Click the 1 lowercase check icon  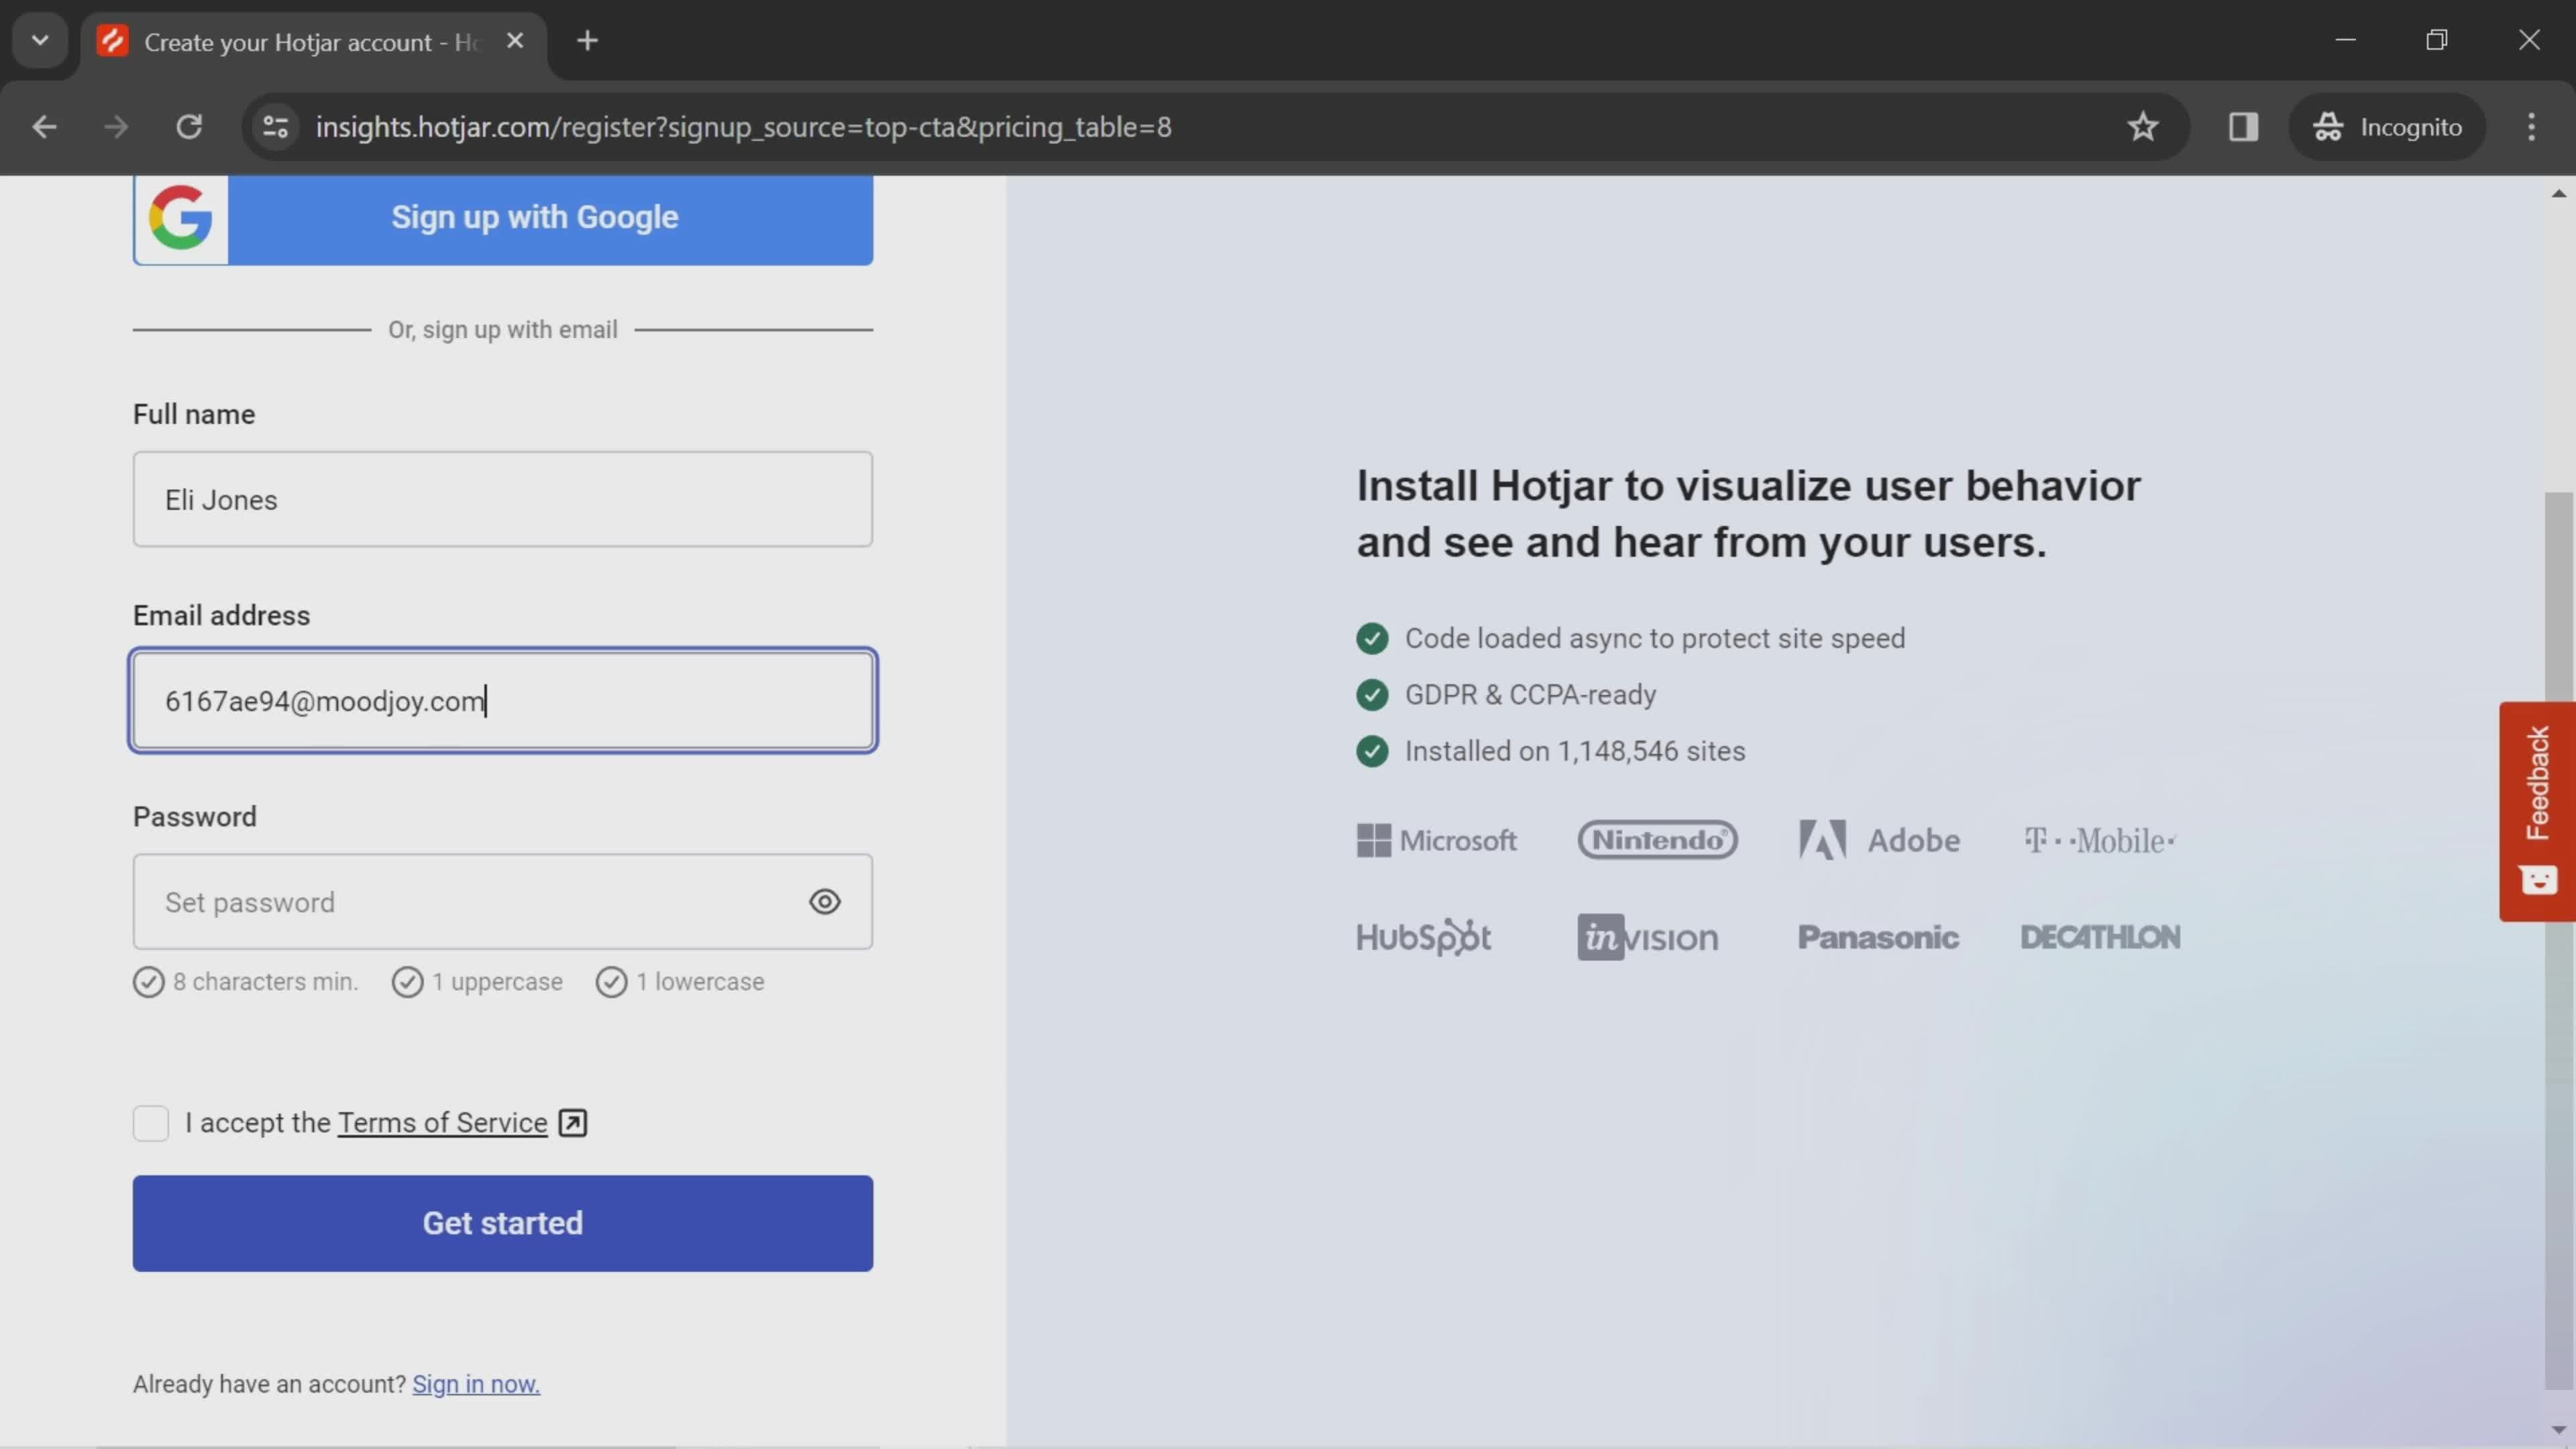coord(612,982)
